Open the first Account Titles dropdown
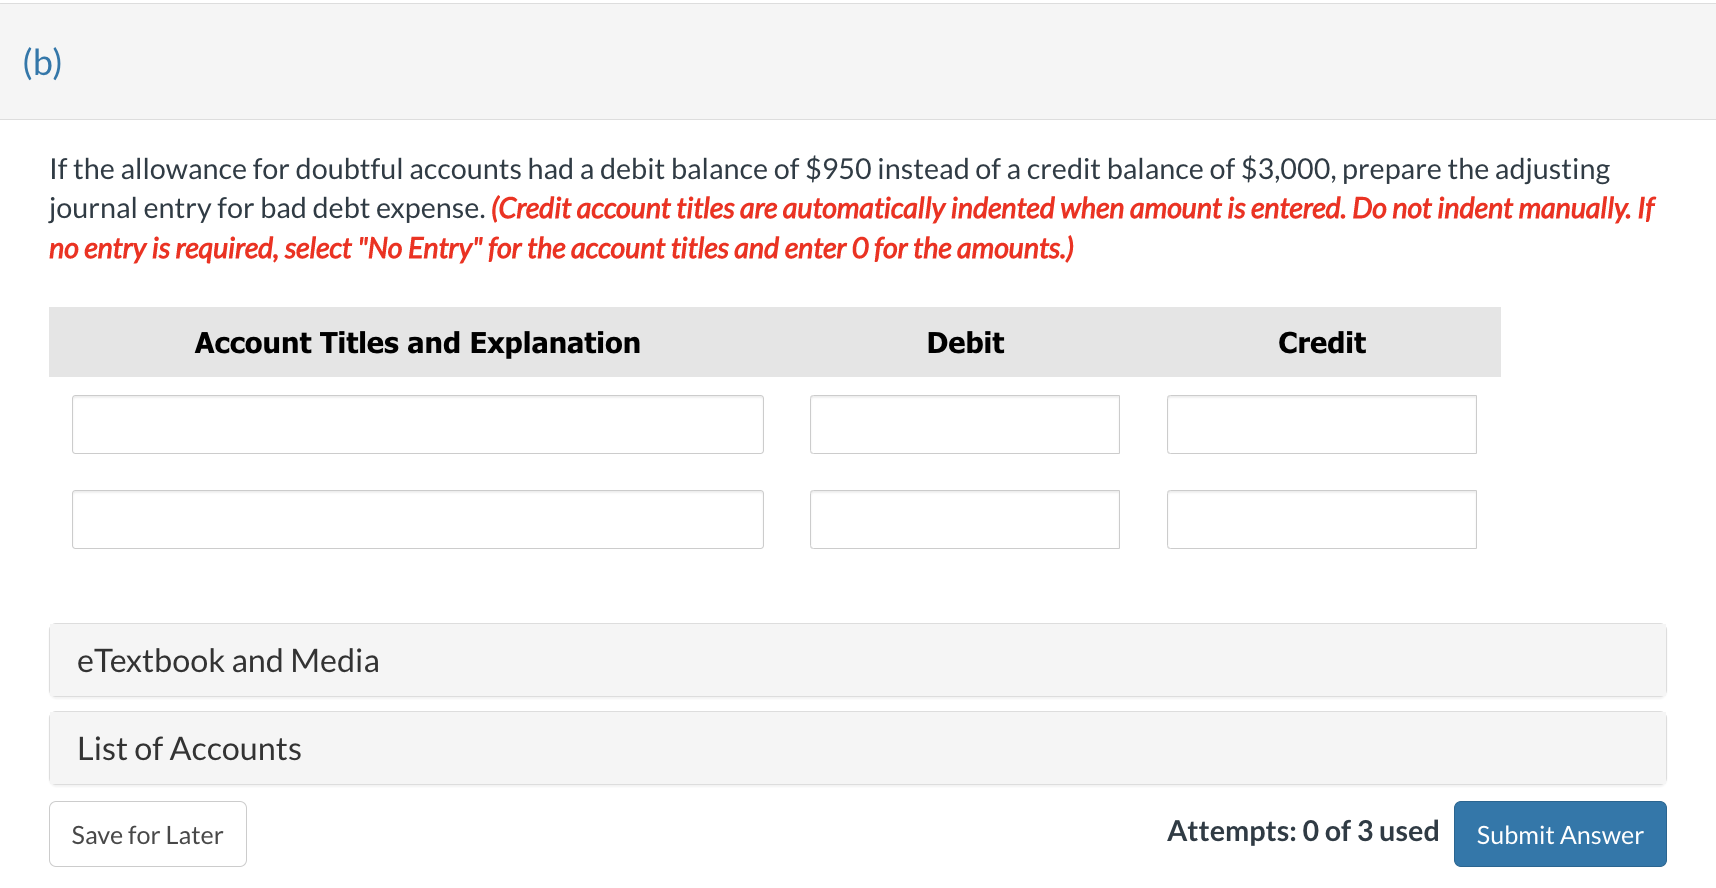 pos(417,424)
